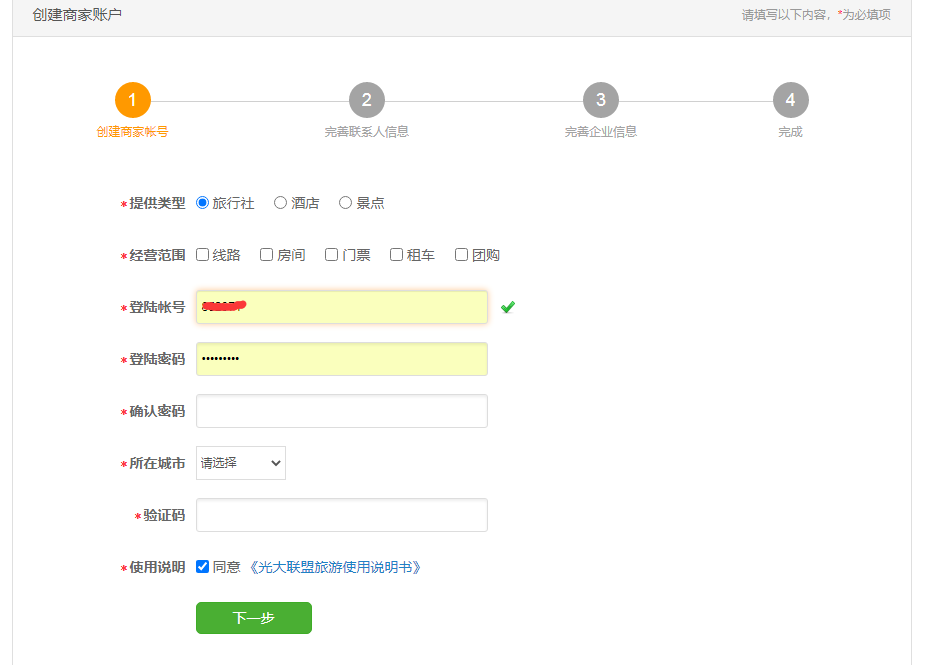Viewport: 925px width, 665px height.
Task: Click the step 1 orange circle icon
Action: 133,100
